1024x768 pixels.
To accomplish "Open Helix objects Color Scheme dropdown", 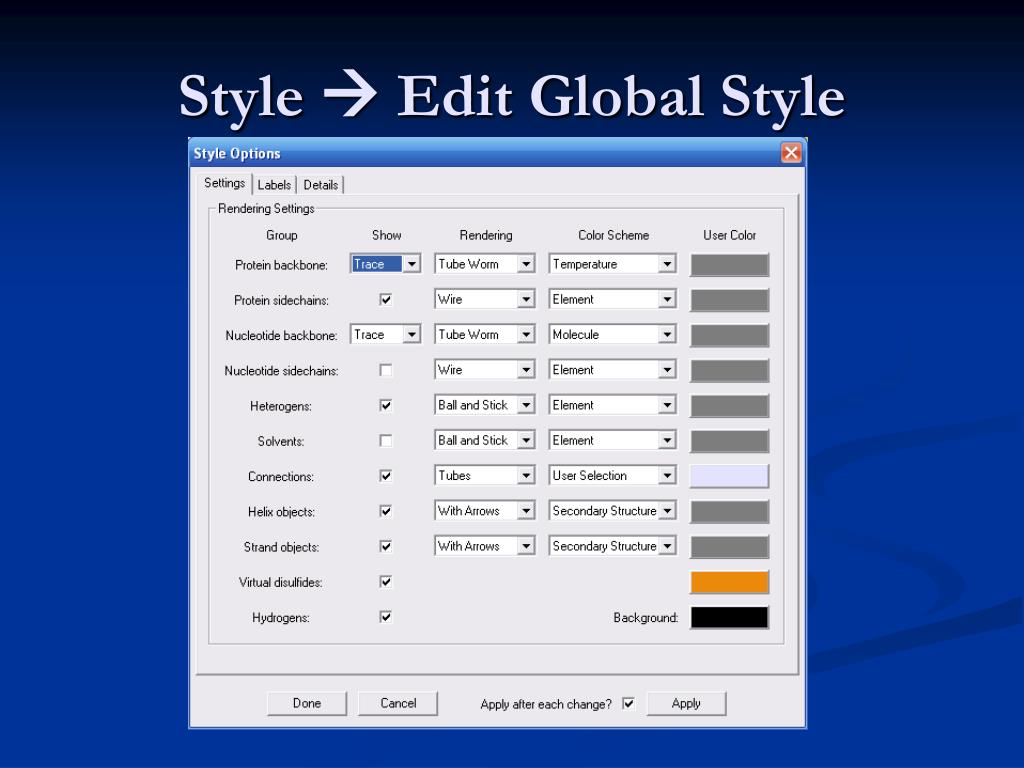I will (x=612, y=511).
